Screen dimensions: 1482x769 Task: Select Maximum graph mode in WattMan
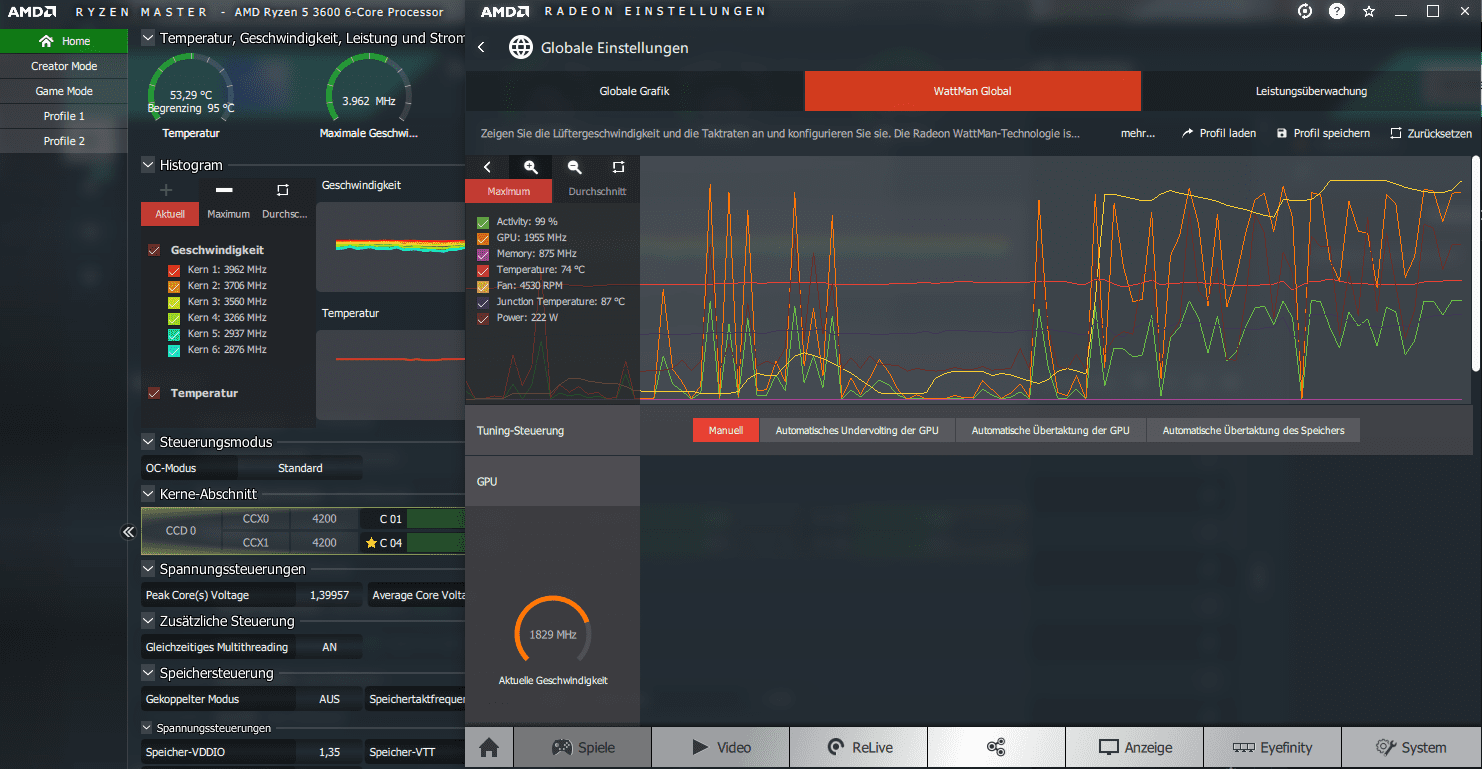point(509,191)
